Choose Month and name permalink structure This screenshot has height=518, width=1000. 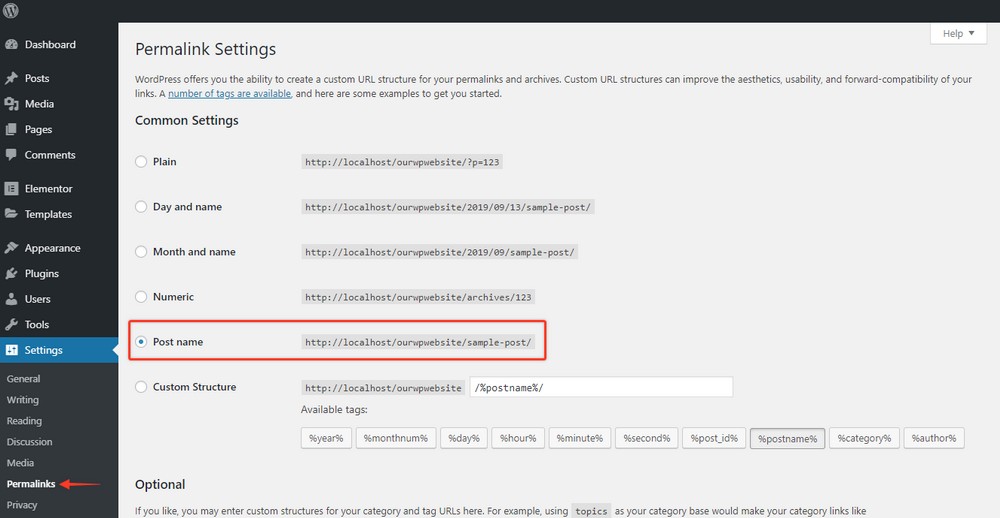pos(141,252)
